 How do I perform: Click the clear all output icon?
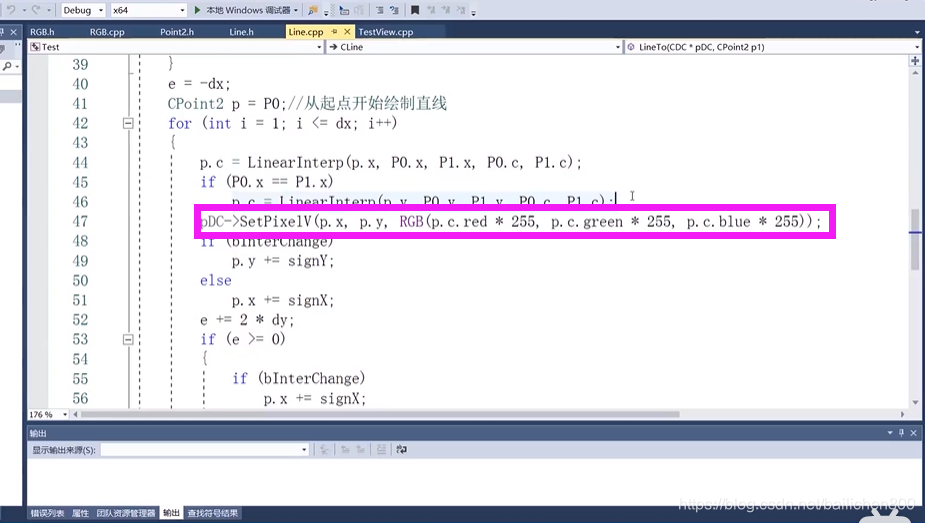pyautogui.click(x=381, y=450)
